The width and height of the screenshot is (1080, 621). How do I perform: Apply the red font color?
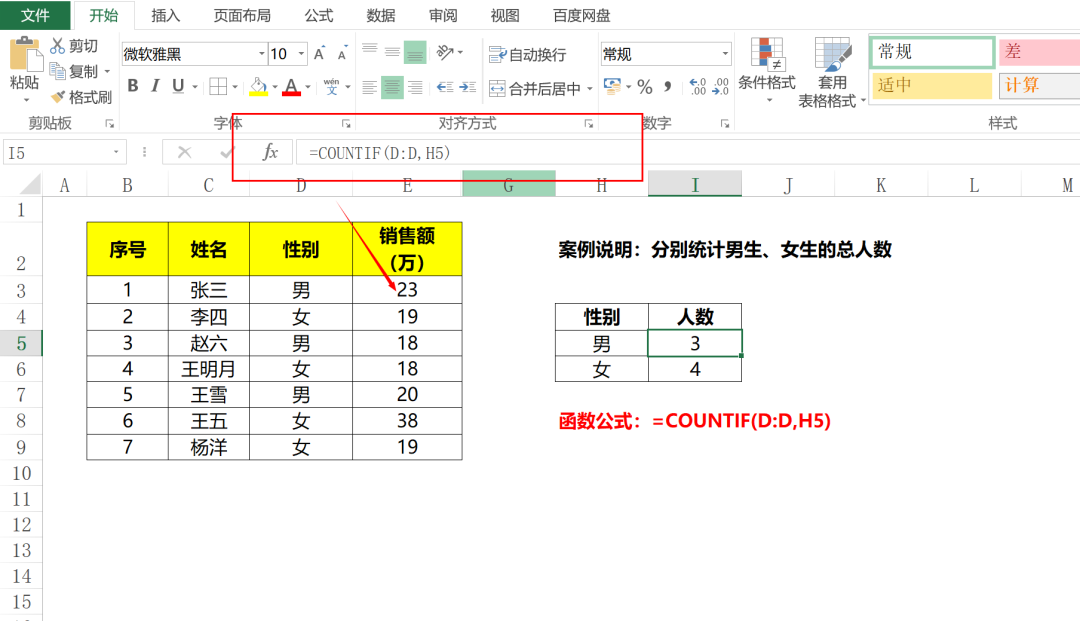coord(291,86)
